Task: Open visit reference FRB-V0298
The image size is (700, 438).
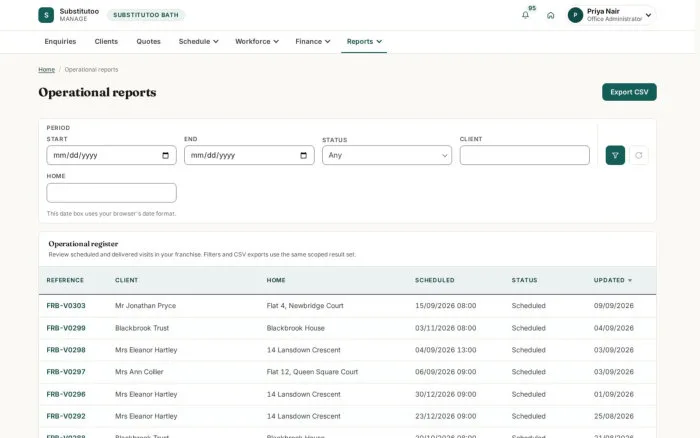Action: [x=66, y=350]
